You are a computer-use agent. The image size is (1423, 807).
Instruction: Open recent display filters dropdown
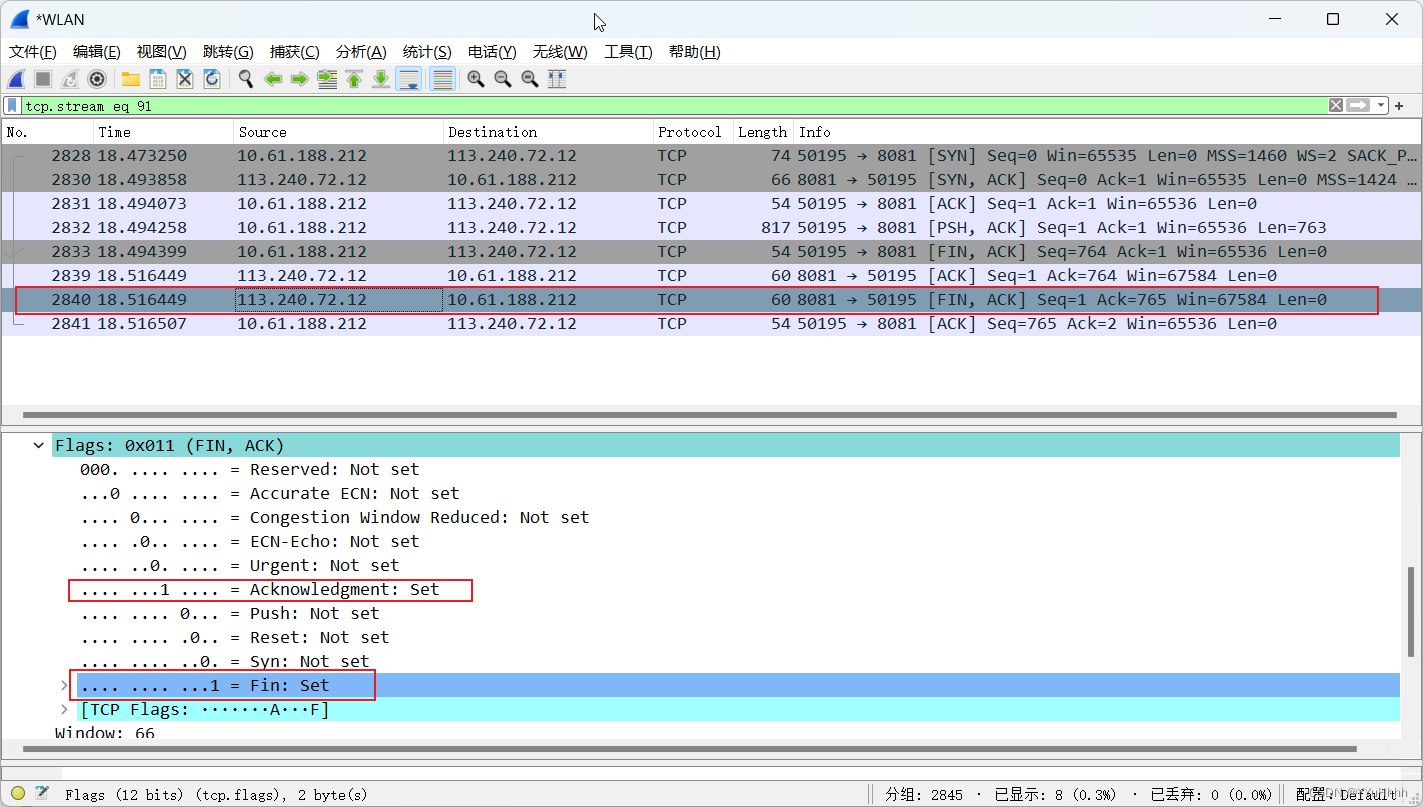(1381, 105)
